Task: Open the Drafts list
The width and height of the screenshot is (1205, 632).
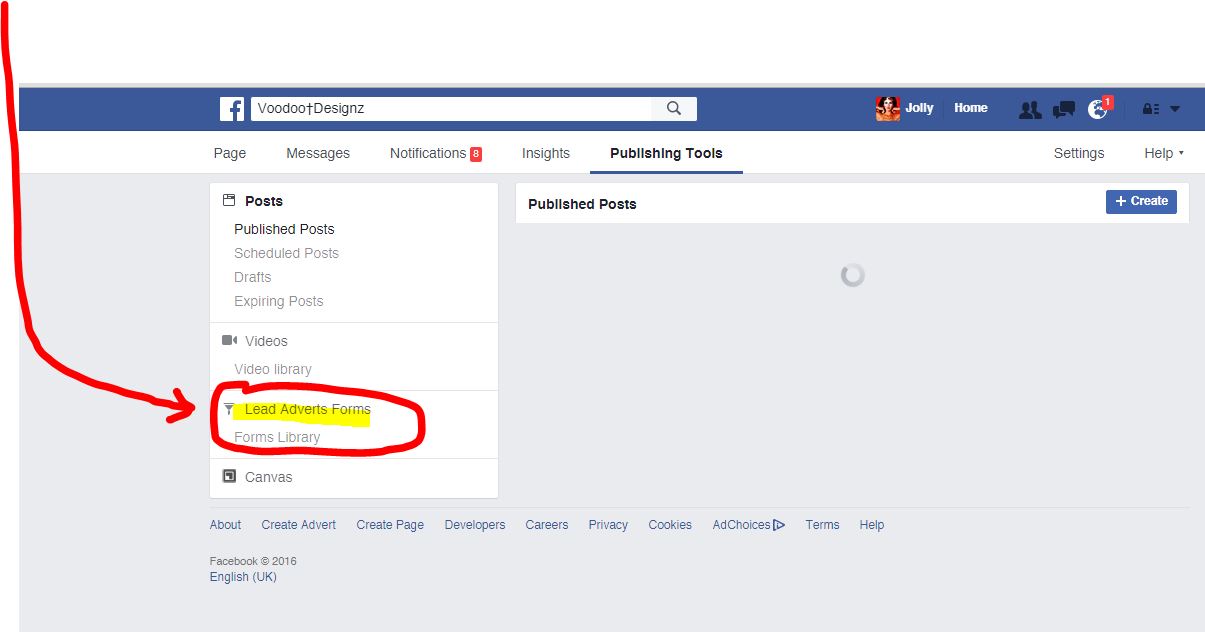Action: point(253,277)
